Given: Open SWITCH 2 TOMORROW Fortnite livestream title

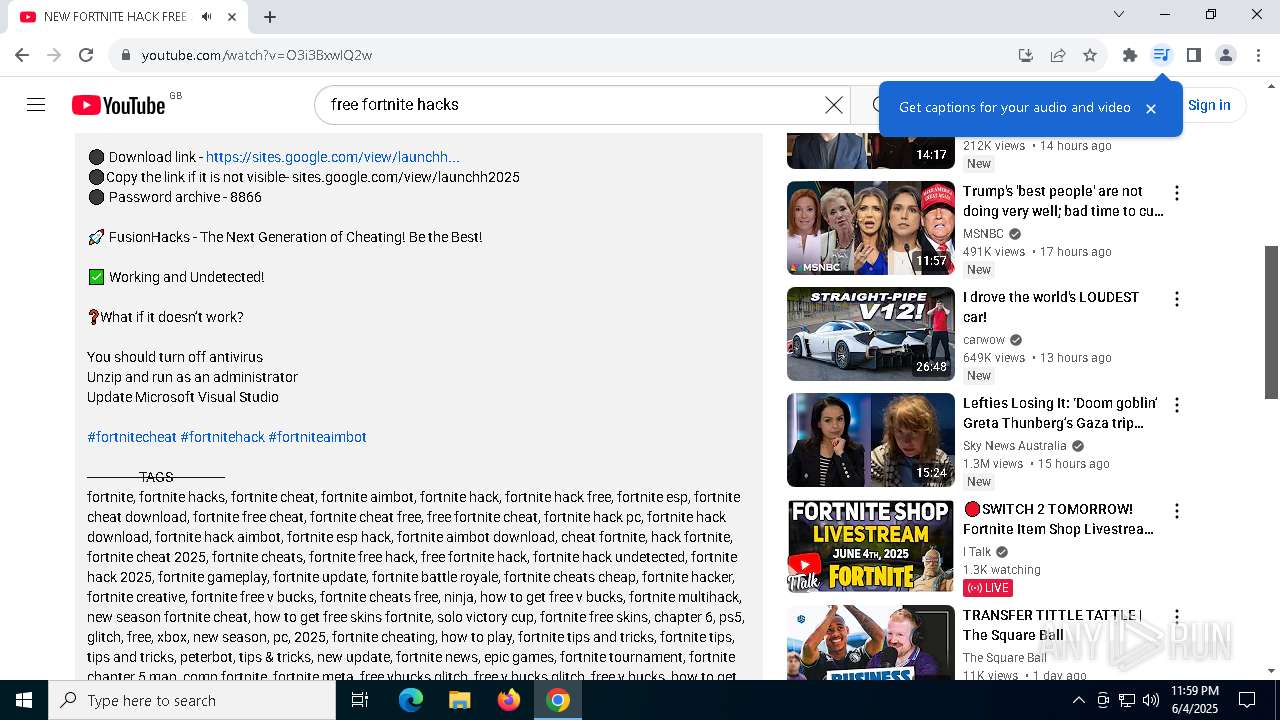Looking at the screenshot, I should click(x=1058, y=519).
